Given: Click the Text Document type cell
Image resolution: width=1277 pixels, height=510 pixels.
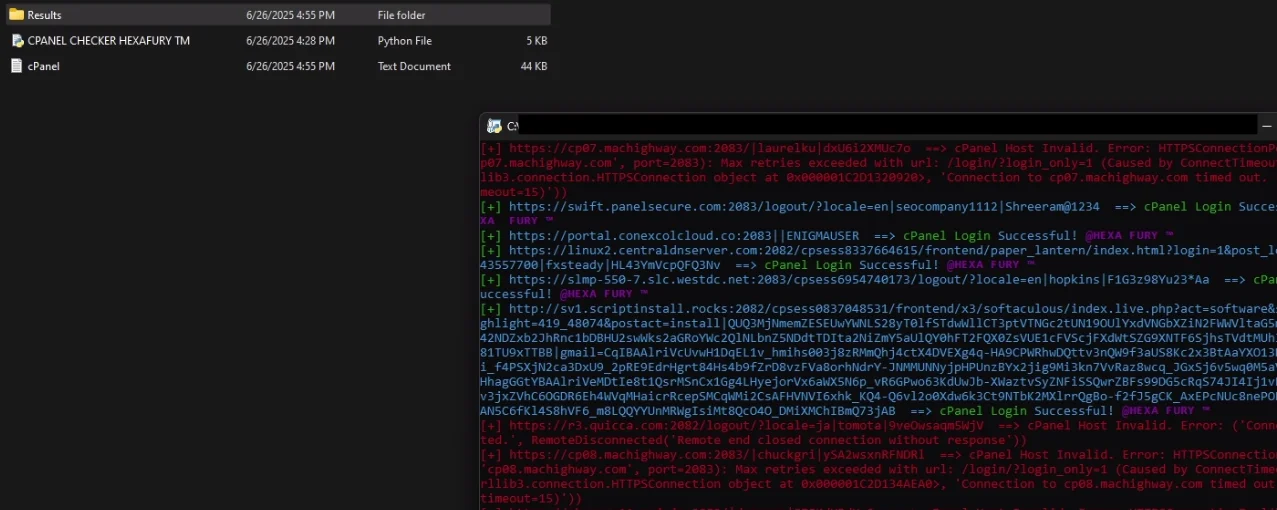Looking at the screenshot, I should click(x=414, y=66).
